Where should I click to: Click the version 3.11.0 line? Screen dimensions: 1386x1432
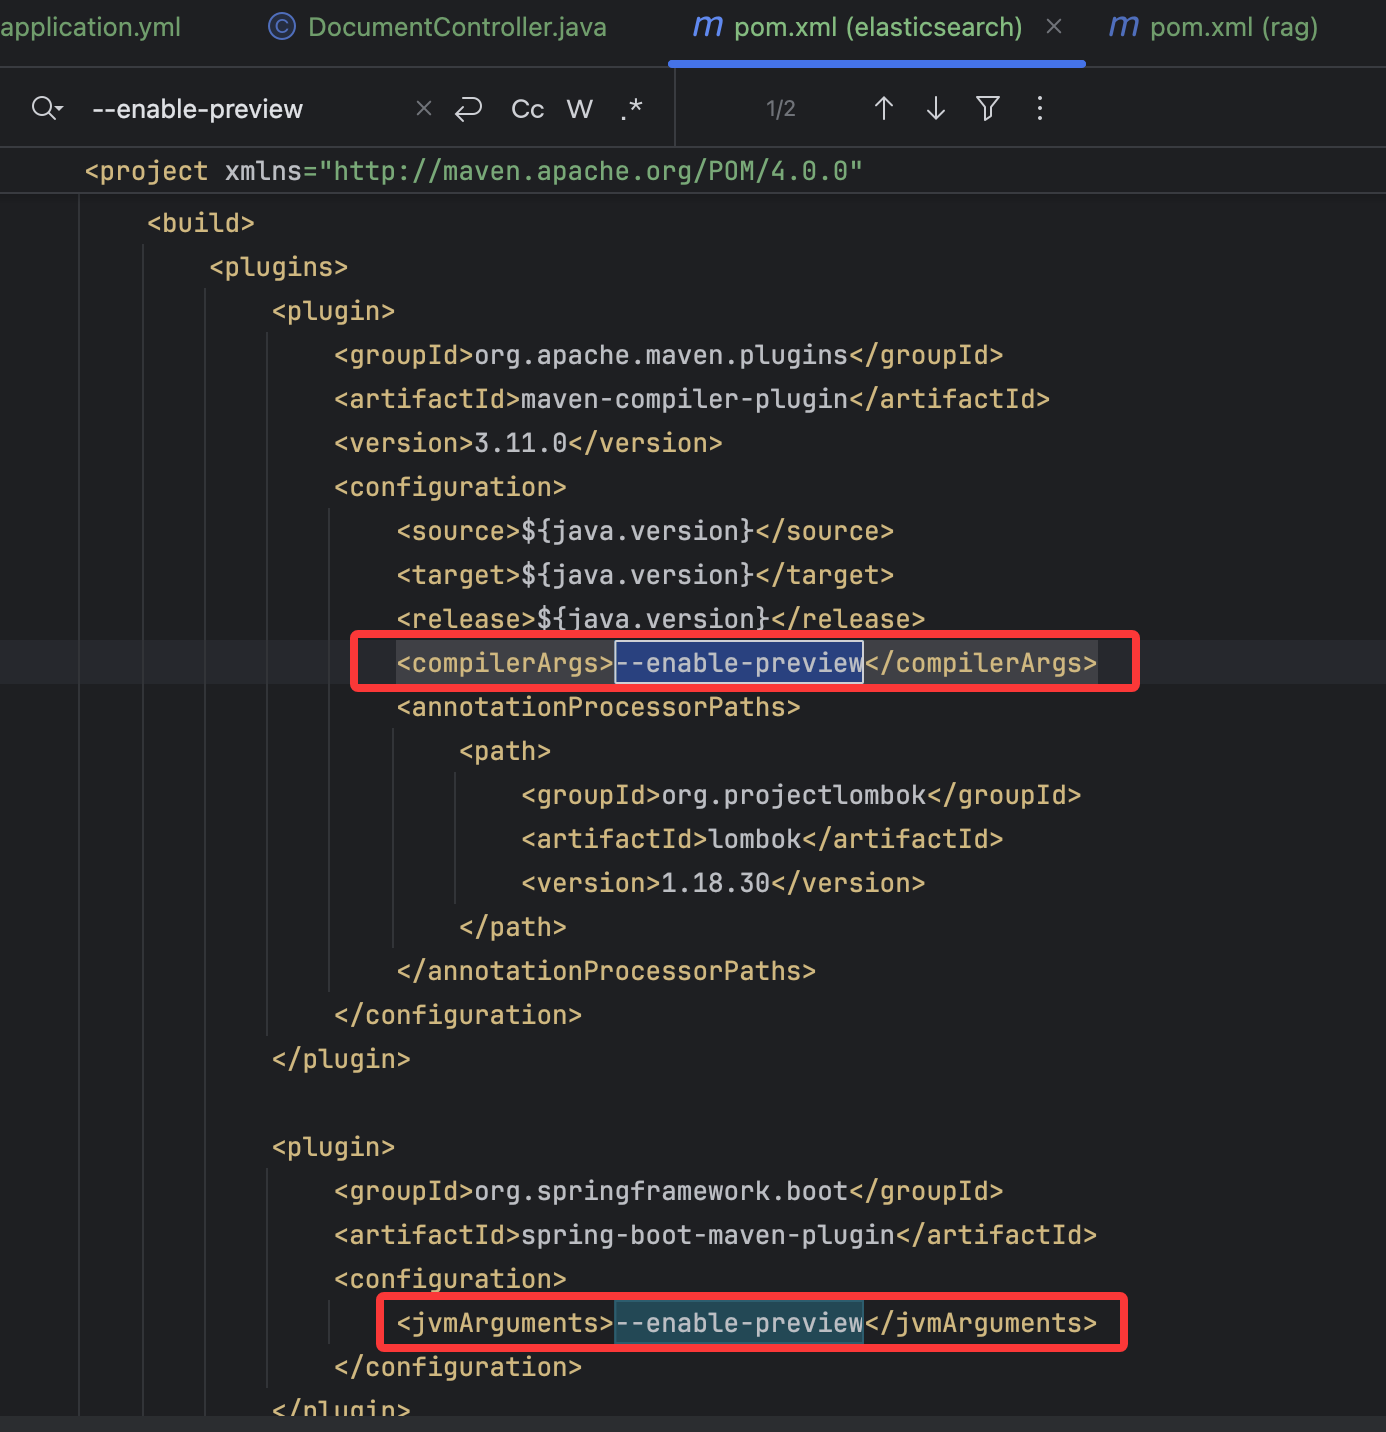coord(528,443)
